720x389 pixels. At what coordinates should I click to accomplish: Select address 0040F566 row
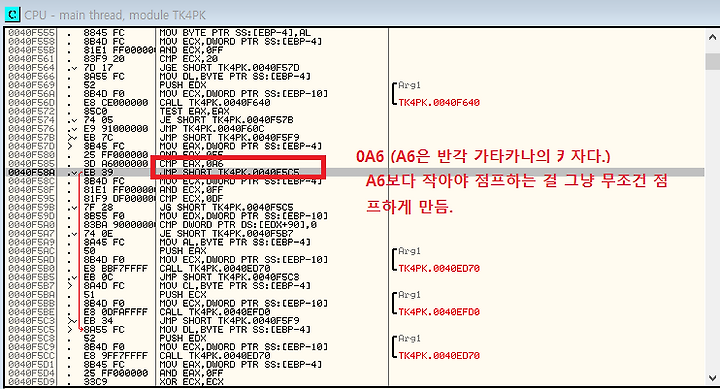(x=31, y=76)
